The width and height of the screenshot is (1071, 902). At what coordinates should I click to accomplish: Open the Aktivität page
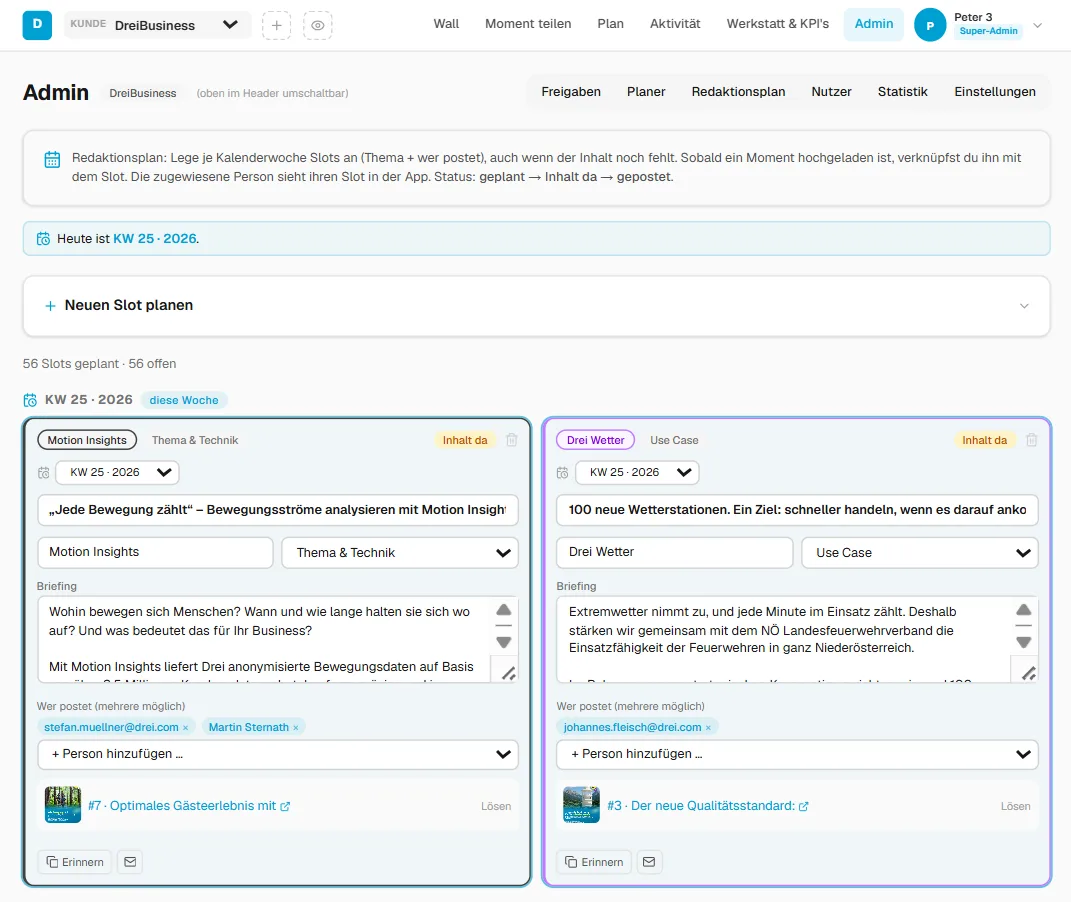(675, 24)
